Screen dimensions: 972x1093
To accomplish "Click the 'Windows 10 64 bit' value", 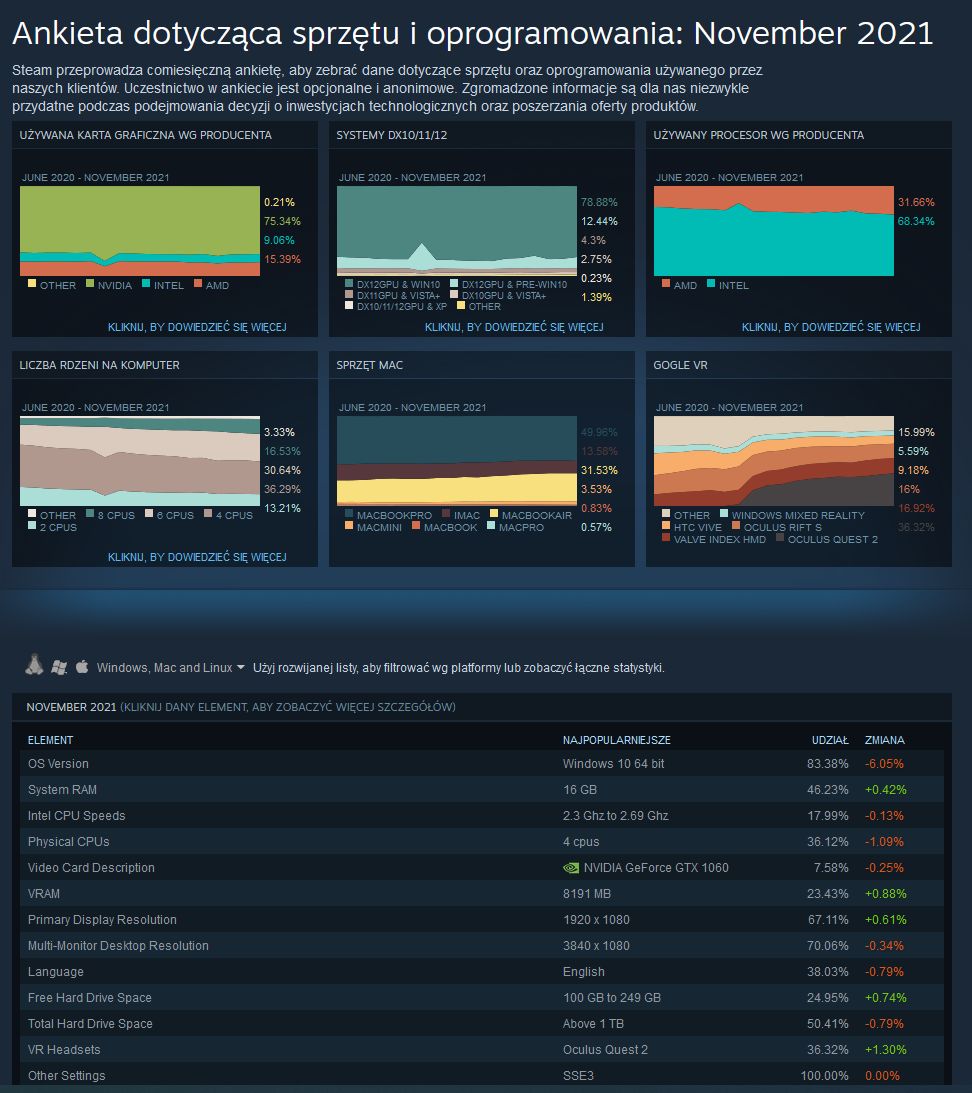I will click(614, 764).
